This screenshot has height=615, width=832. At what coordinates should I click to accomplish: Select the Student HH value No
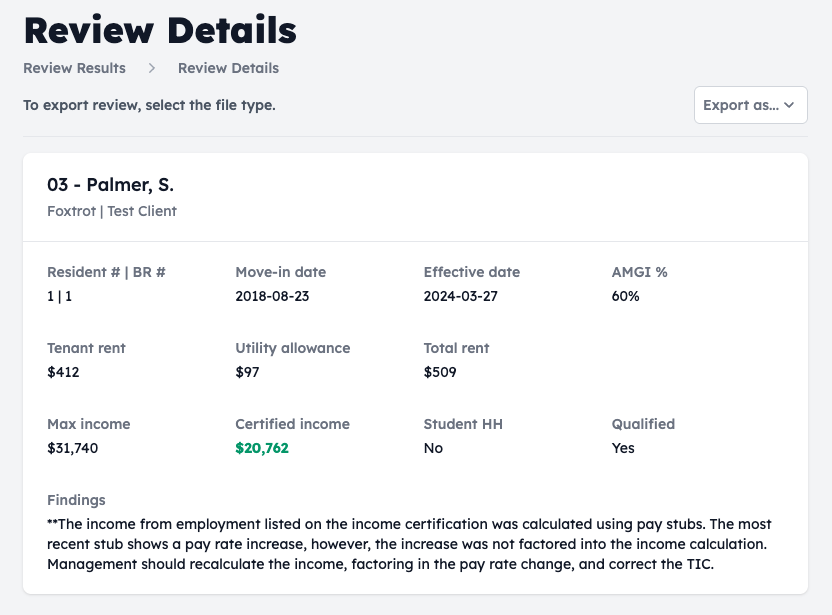pyautogui.click(x=432, y=448)
